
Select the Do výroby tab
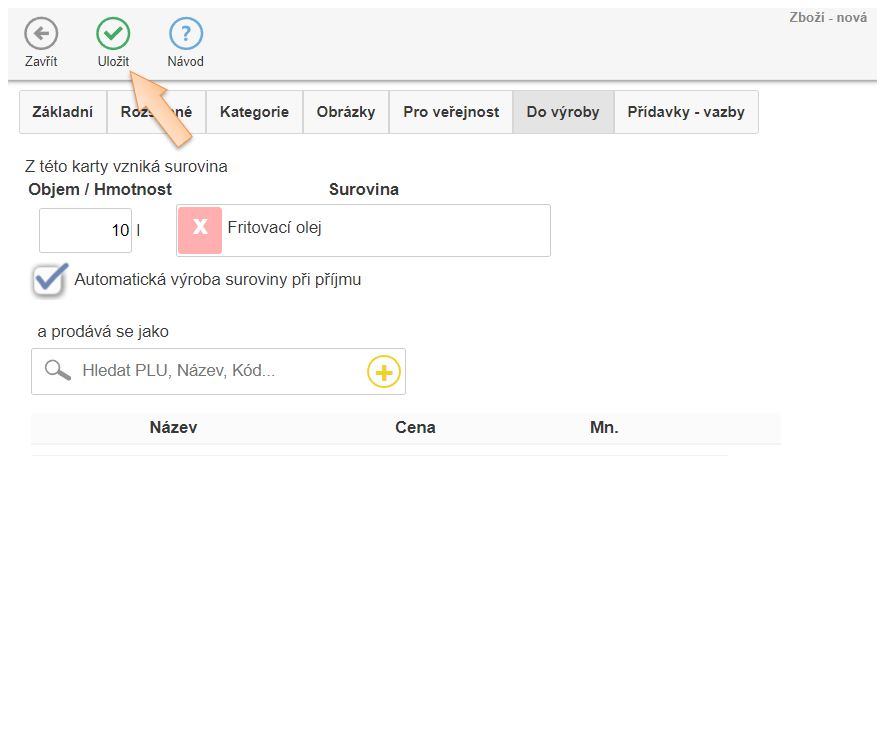point(563,112)
